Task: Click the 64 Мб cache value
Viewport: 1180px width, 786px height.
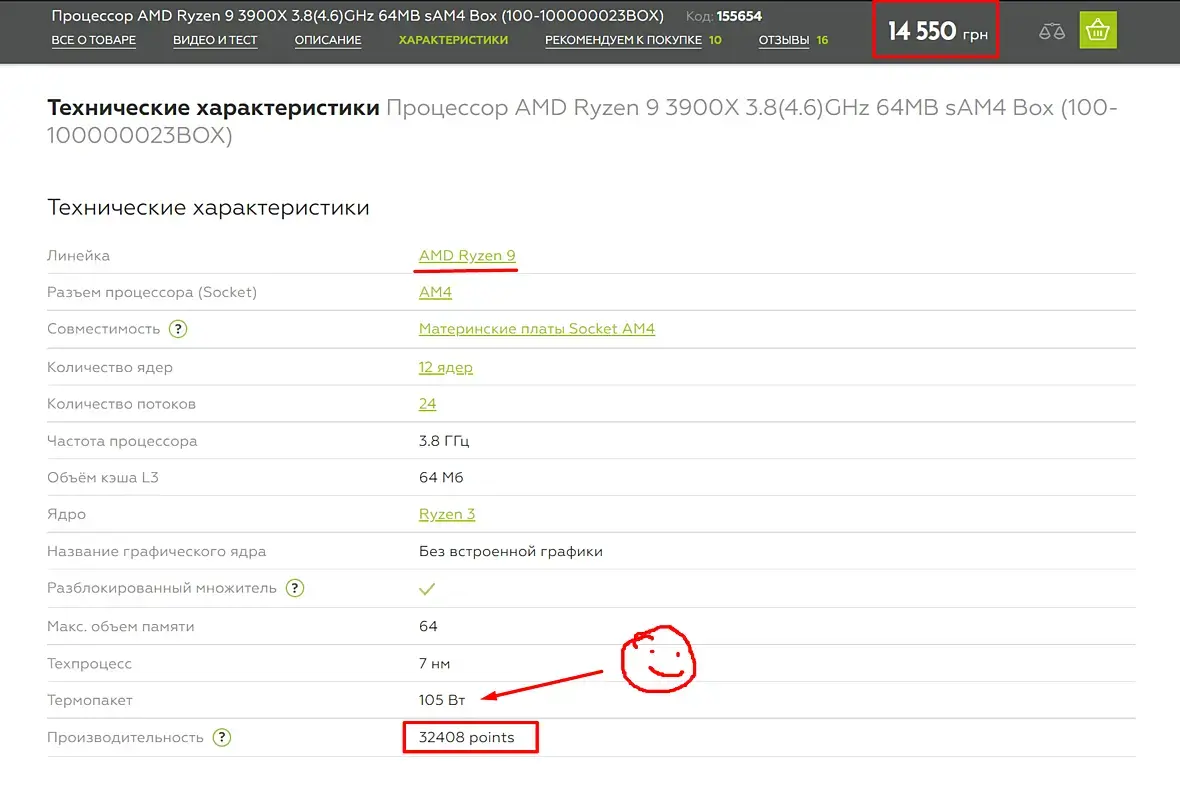Action: click(441, 477)
